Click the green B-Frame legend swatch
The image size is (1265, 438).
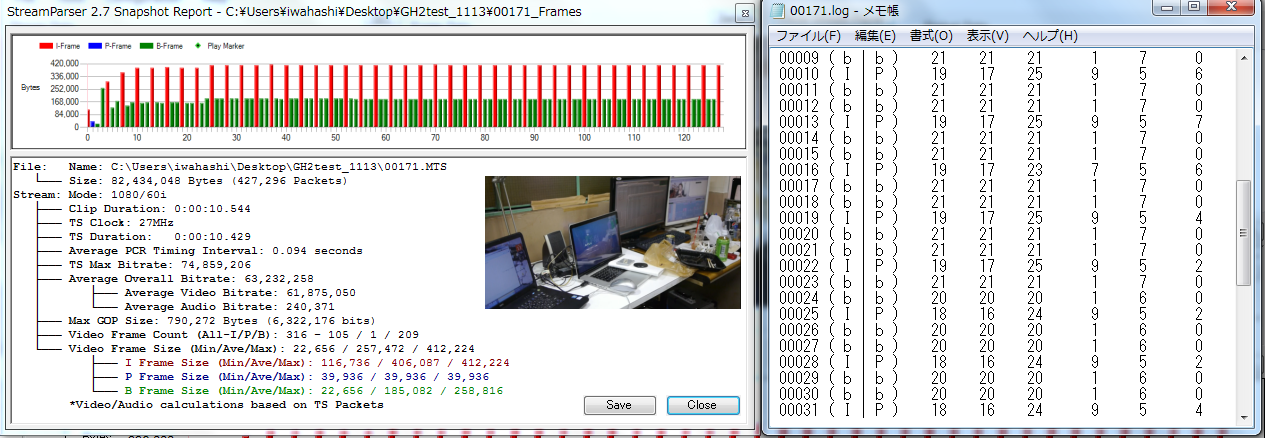tap(146, 46)
